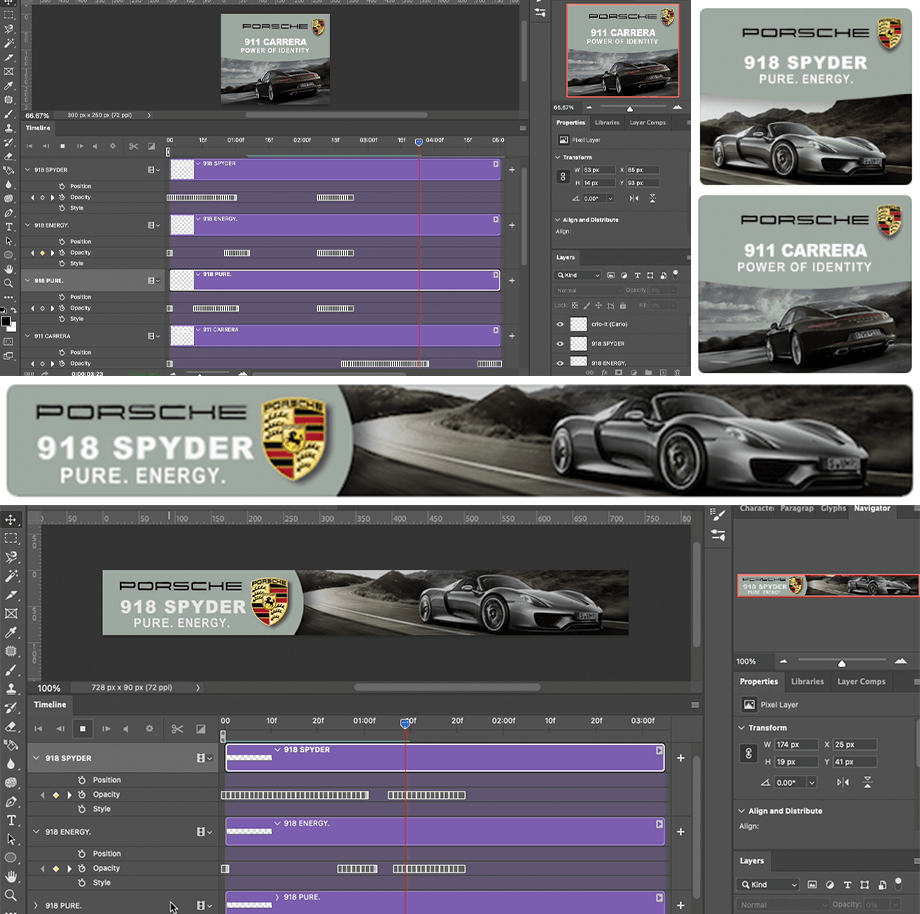
Task: Toggle width-height link in wide banner Transform section
Action: click(x=749, y=753)
